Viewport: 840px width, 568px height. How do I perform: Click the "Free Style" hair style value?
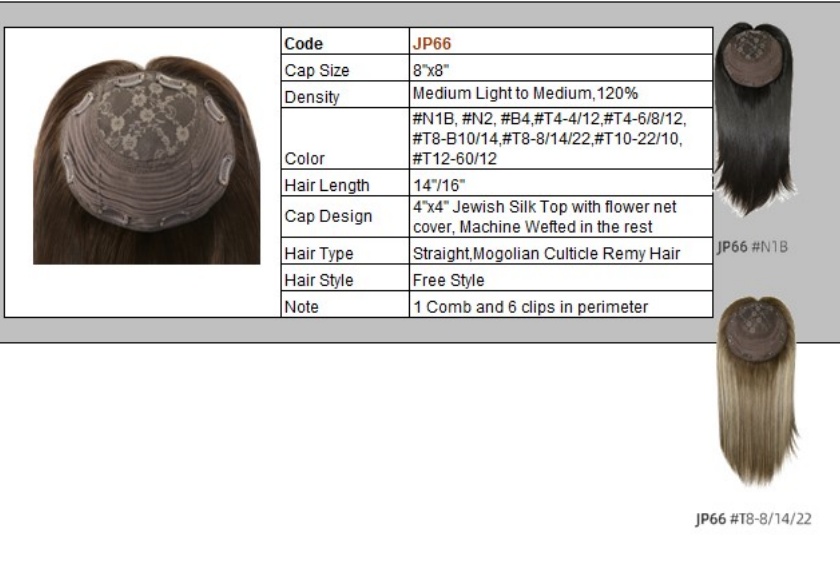[x=448, y=281]
